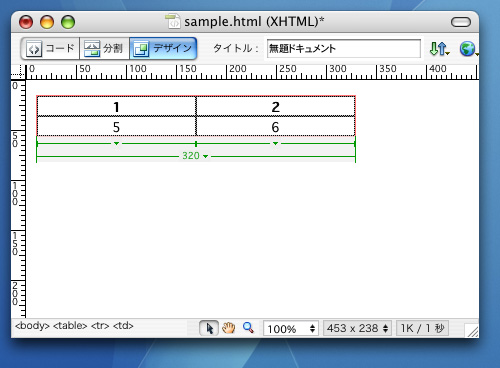
Task: Switch to Code view (コード)
Action: pos(50,49)
